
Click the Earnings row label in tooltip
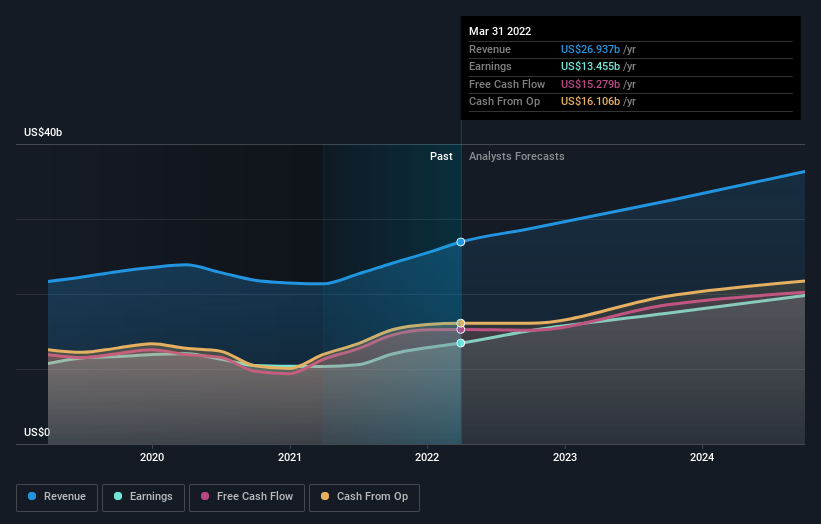490,66
